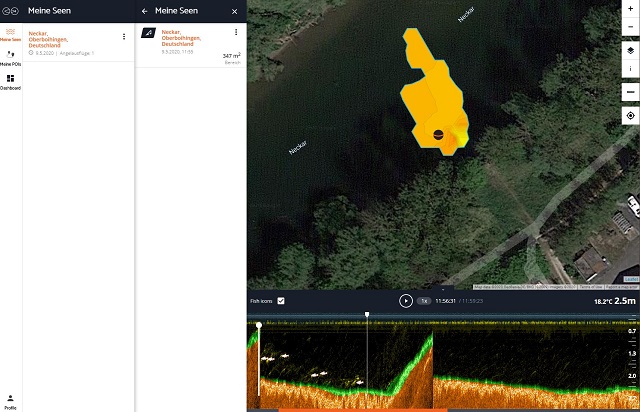This screenshot has width=640, height=412.
Task: Click the circled back-arrow icon in the header
Action: (6, 11)
